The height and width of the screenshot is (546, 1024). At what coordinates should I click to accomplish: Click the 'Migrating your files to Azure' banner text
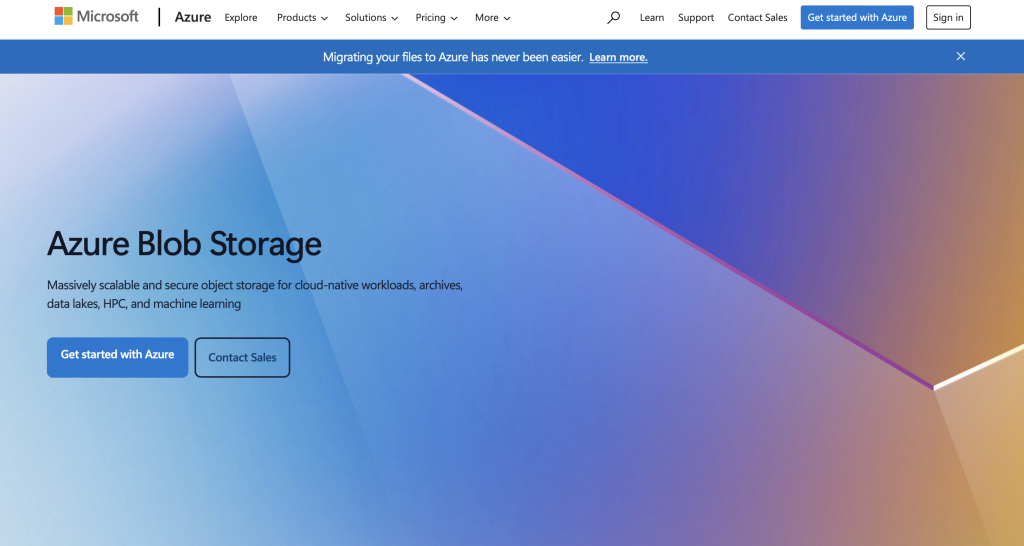(x=453, y=57)
